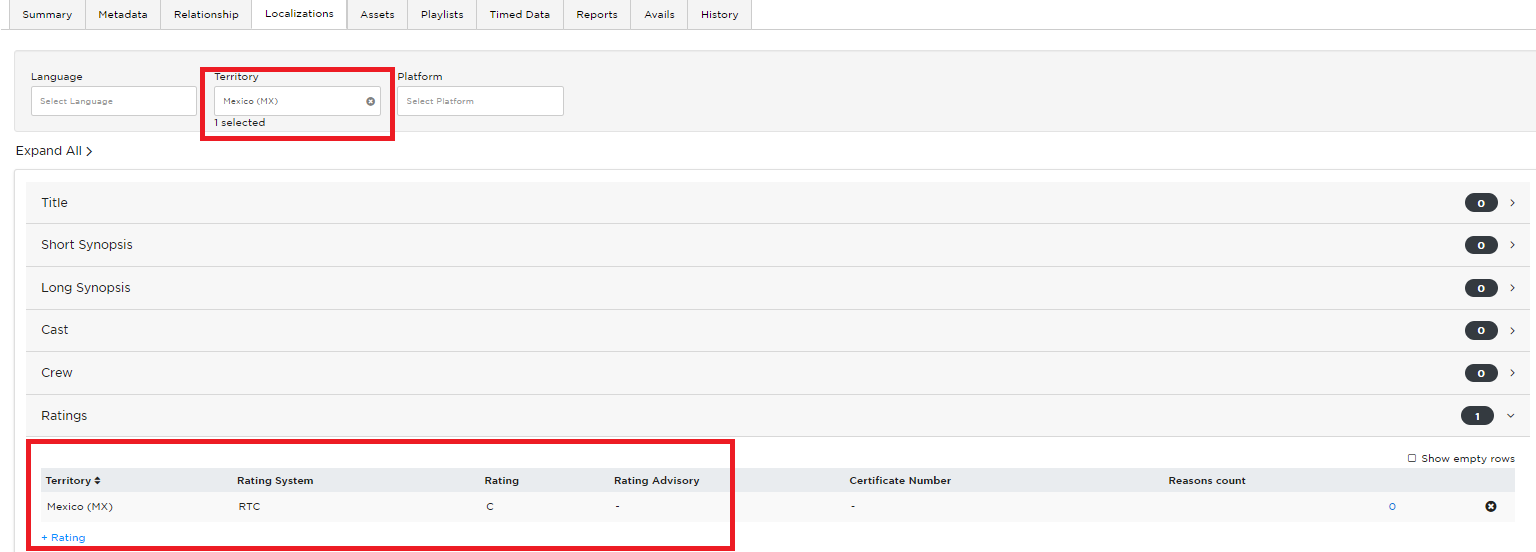The width and height of the screenshot is (1536, 552).
Task: Toggle Show empty rows checkbox
Action: 1412,458
